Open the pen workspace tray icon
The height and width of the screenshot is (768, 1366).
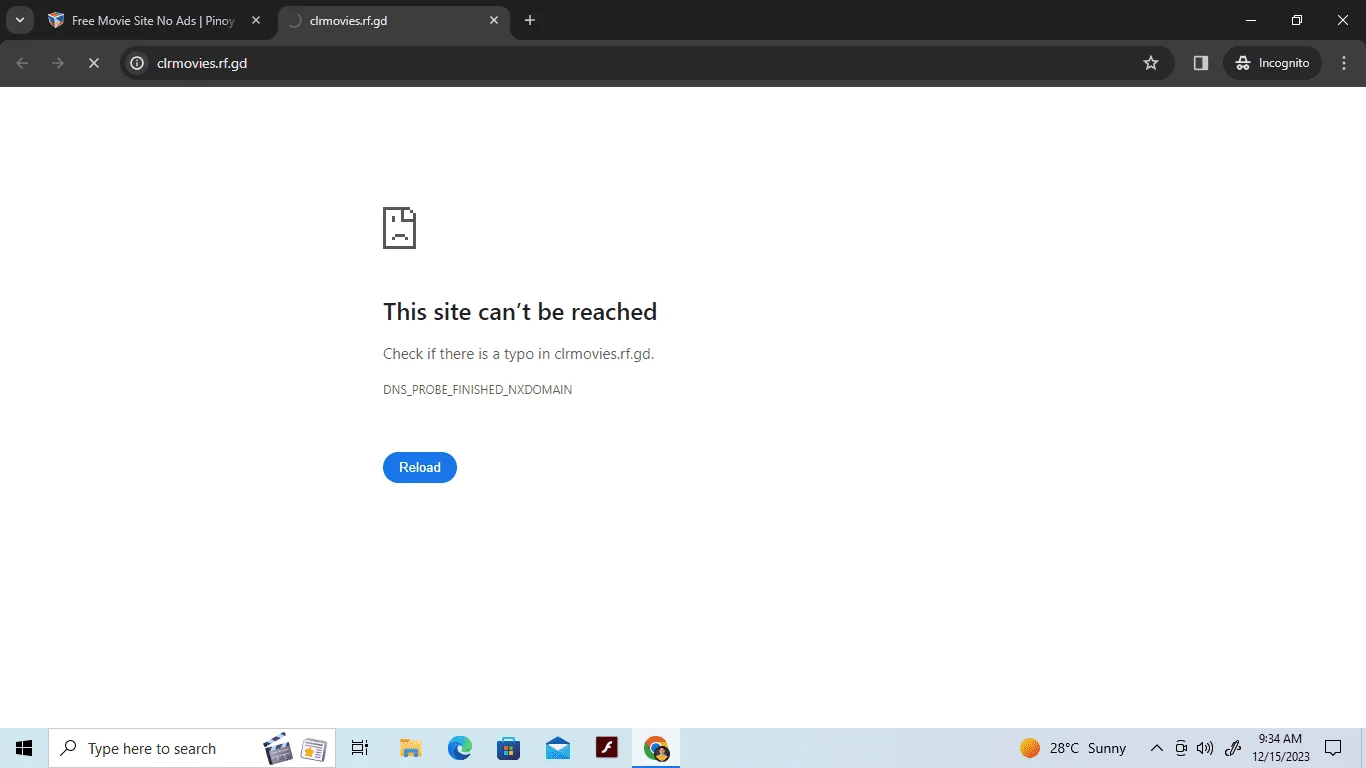point(1233,748)
